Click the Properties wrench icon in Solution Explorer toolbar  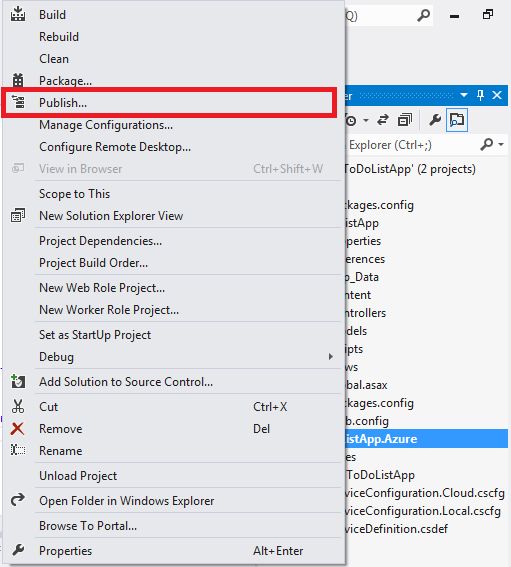click(435, 120)
